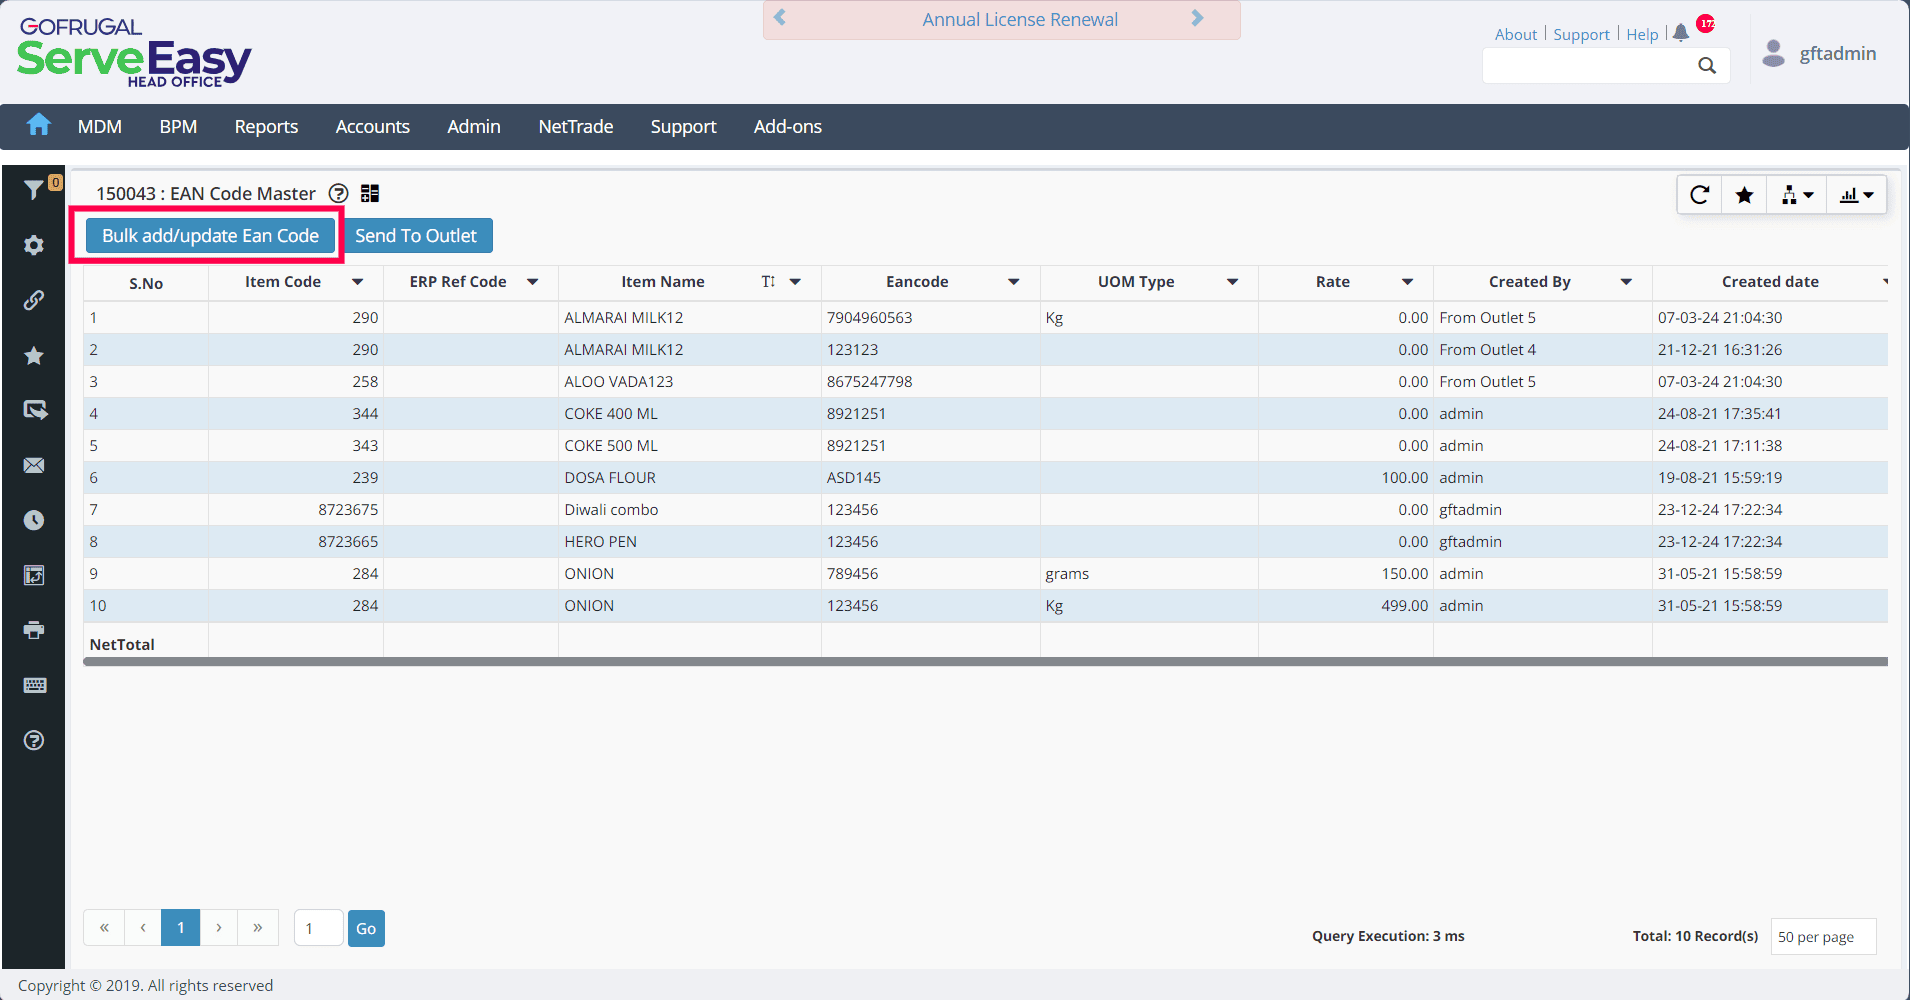The height and width of the screenshot is (1000, 1910).
Task: Open the About link
Action: pyautogui.click(x=1516, y=34)
